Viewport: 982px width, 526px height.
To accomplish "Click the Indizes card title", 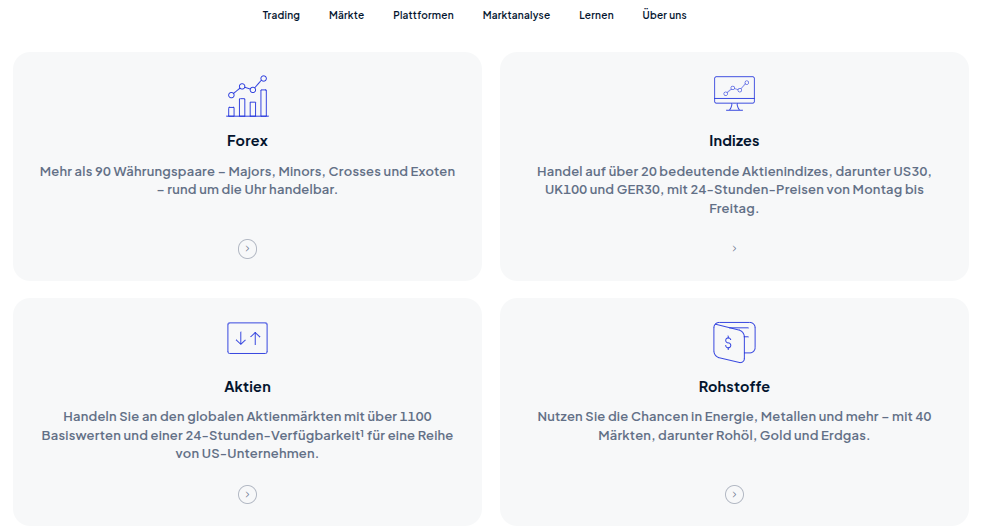I will coord(734,141).
